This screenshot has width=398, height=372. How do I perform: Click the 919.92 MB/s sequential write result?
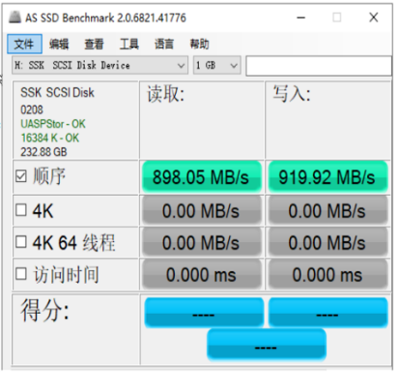[328, 177]
